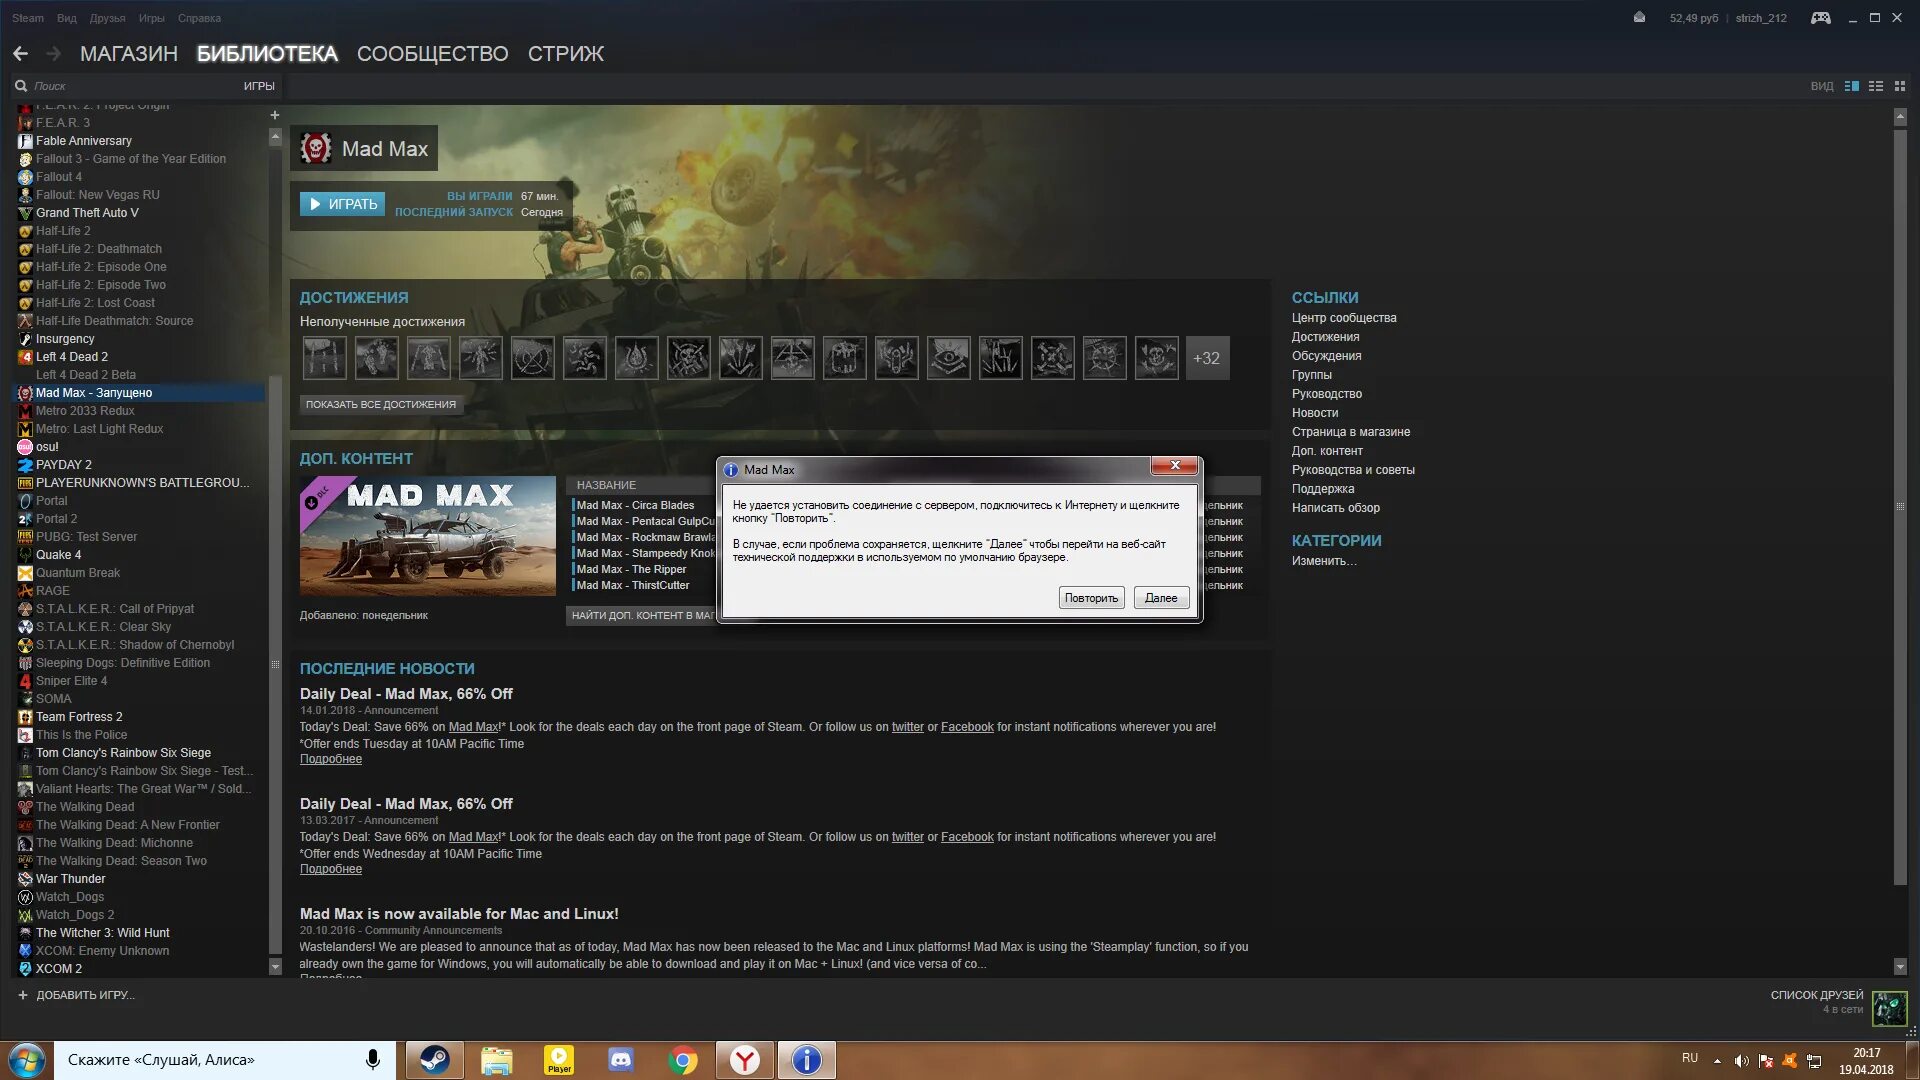Click ПОКАЗАТЬ ВСЕ ДОСТИЖЕНИЯ button
Image resolution: width=1920 pixels, height=1080 pixels.
[x=381, y=405]
